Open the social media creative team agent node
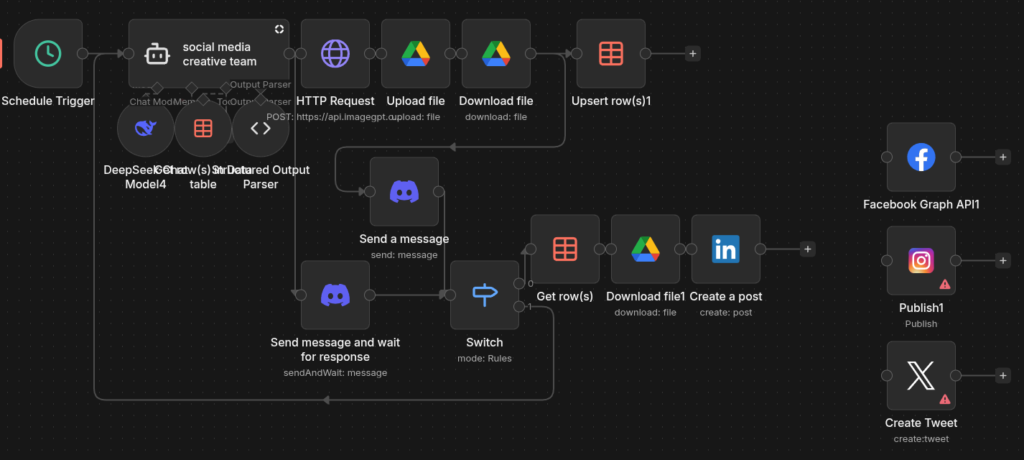The width and height of the screenshot is (1024, 460). (x=208, y=54)
